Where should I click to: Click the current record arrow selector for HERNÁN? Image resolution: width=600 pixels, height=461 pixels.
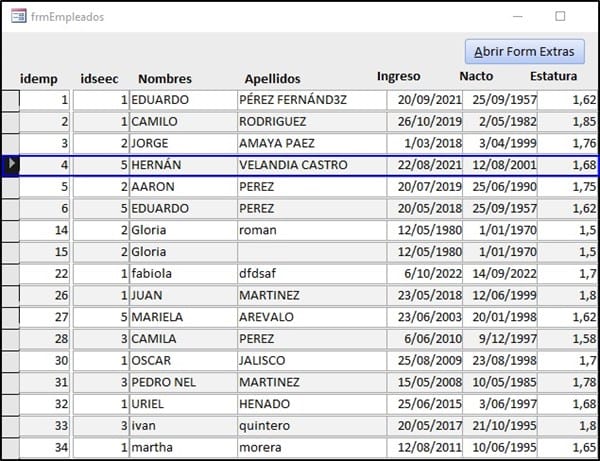(x=10, y=165)
